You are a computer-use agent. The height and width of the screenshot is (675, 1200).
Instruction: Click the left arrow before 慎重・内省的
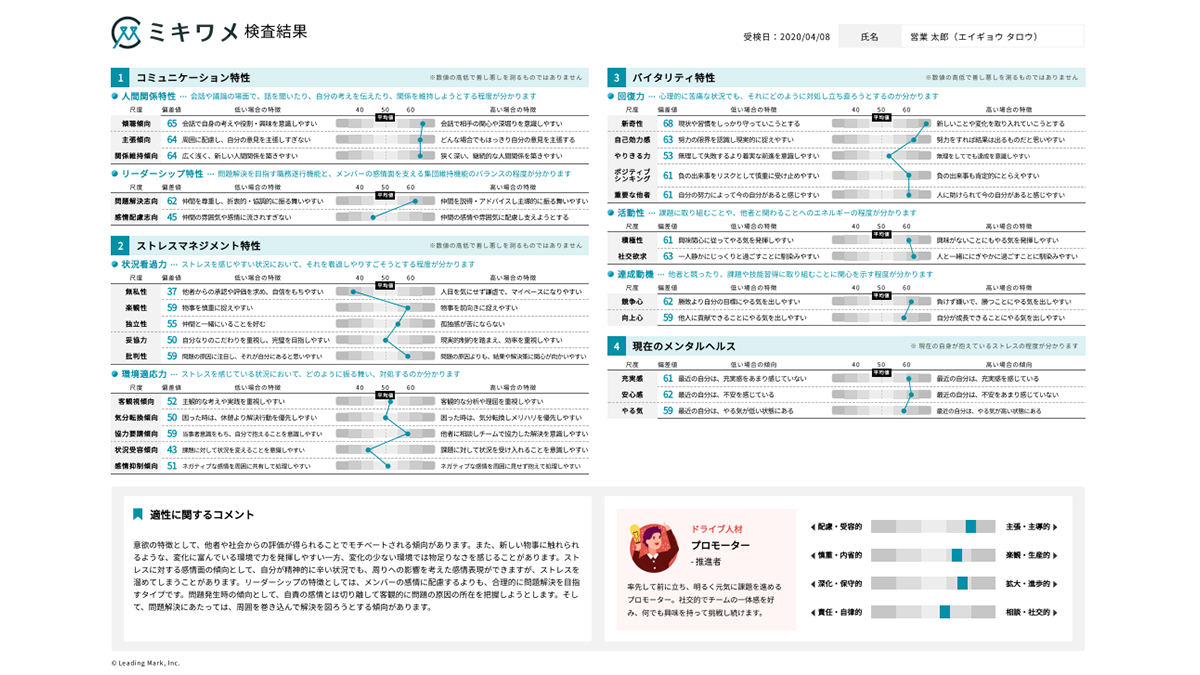[x=812, y=554]
